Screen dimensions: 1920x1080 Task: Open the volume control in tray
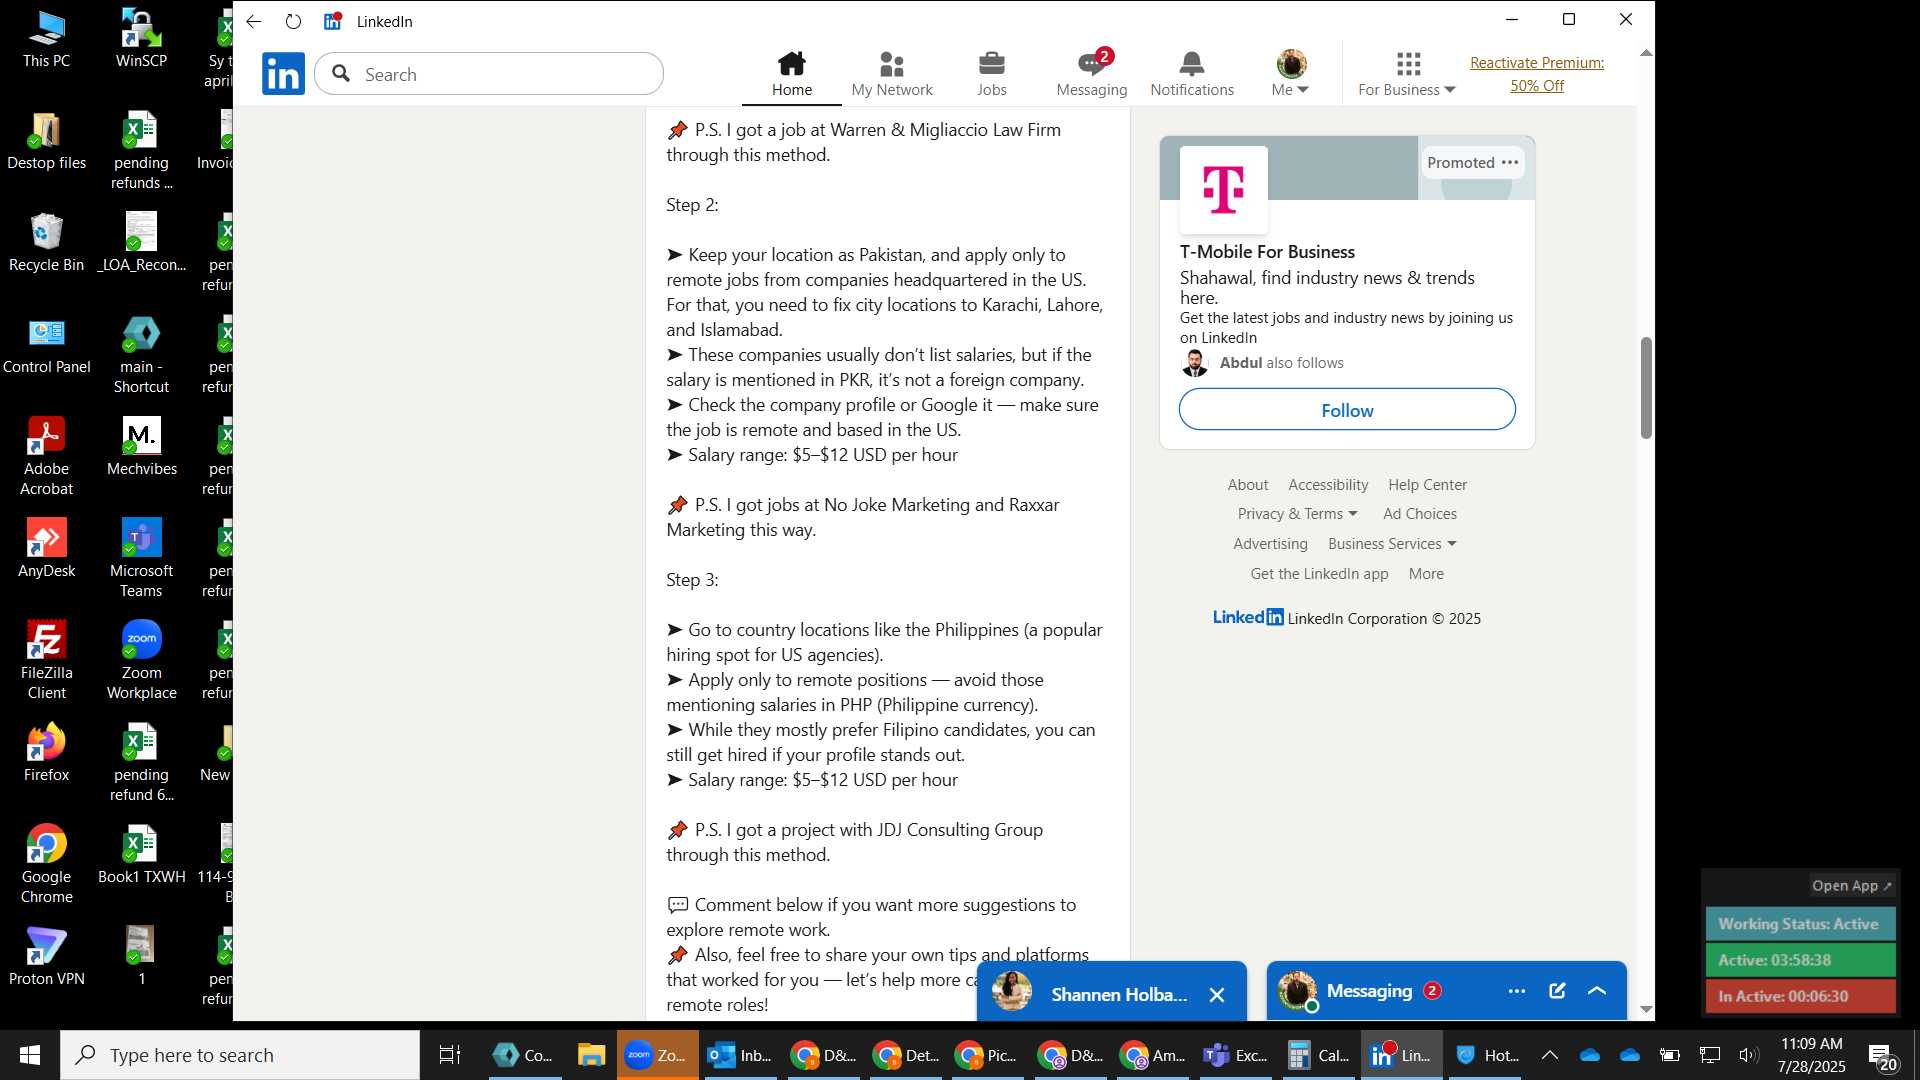pos(1748,1055)
